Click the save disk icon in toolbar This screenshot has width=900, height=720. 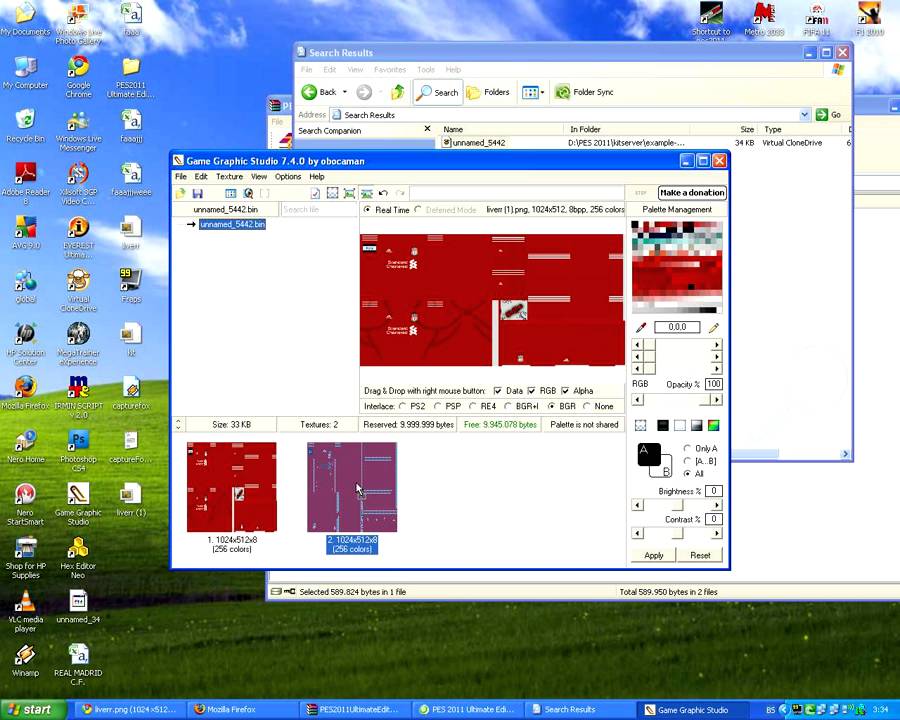198,193
